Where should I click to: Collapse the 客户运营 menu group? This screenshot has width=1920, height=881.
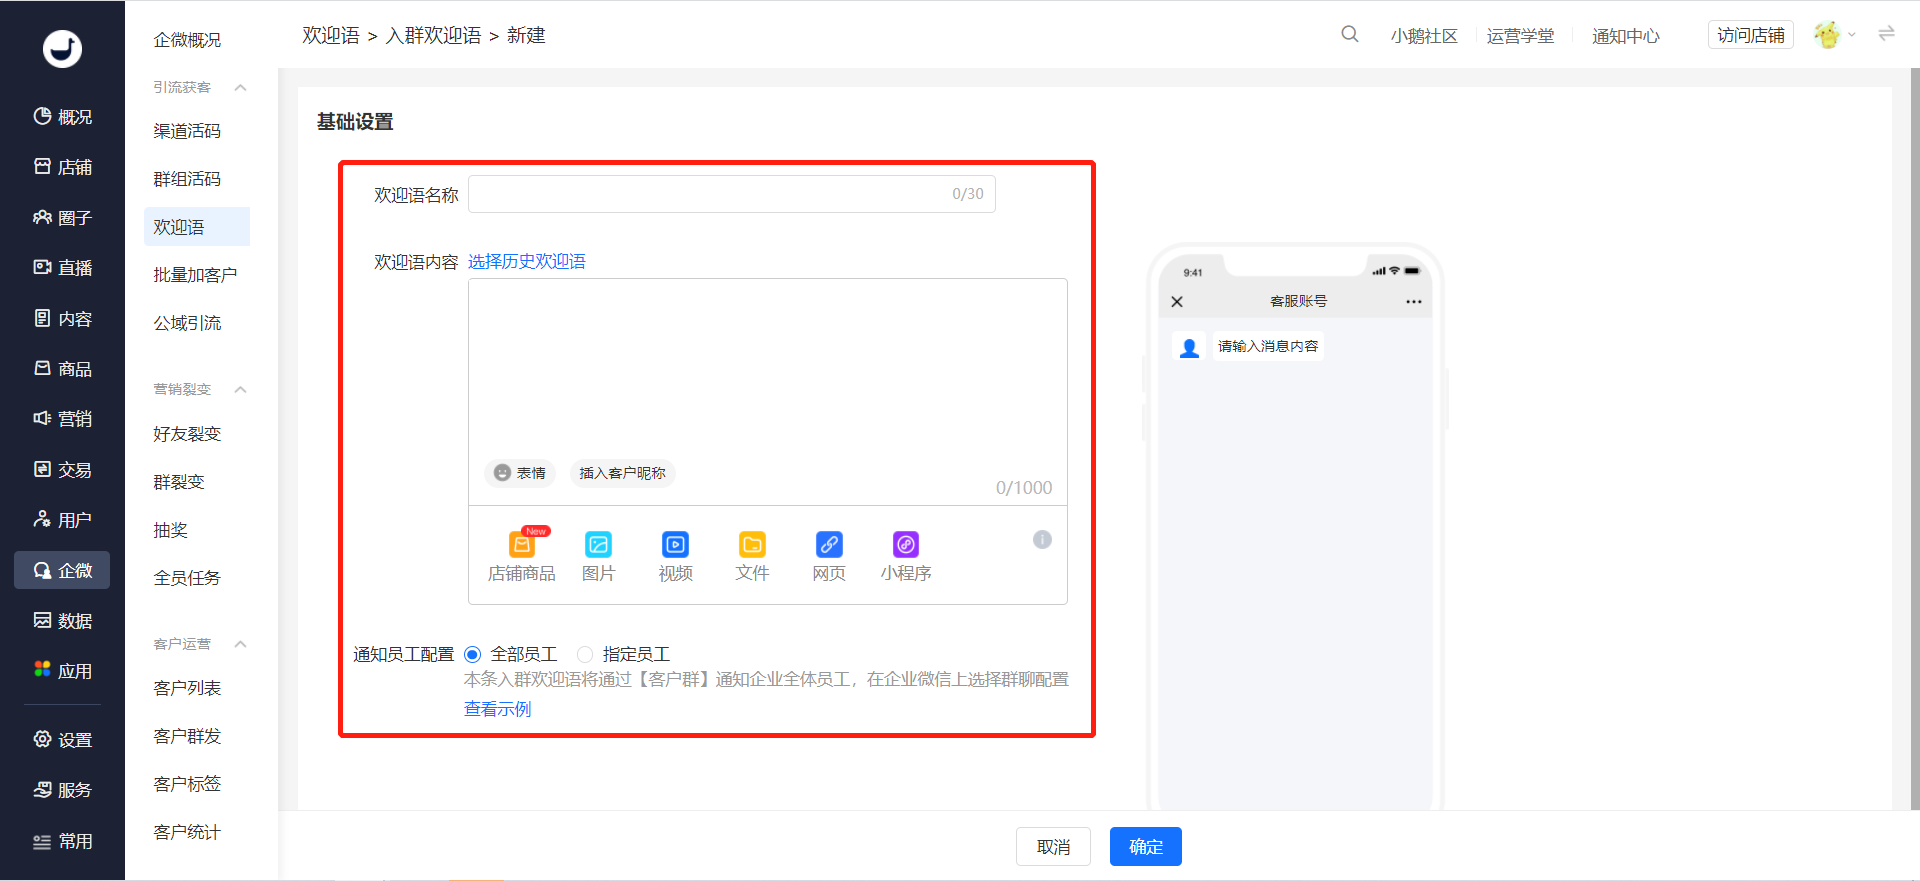241,644
